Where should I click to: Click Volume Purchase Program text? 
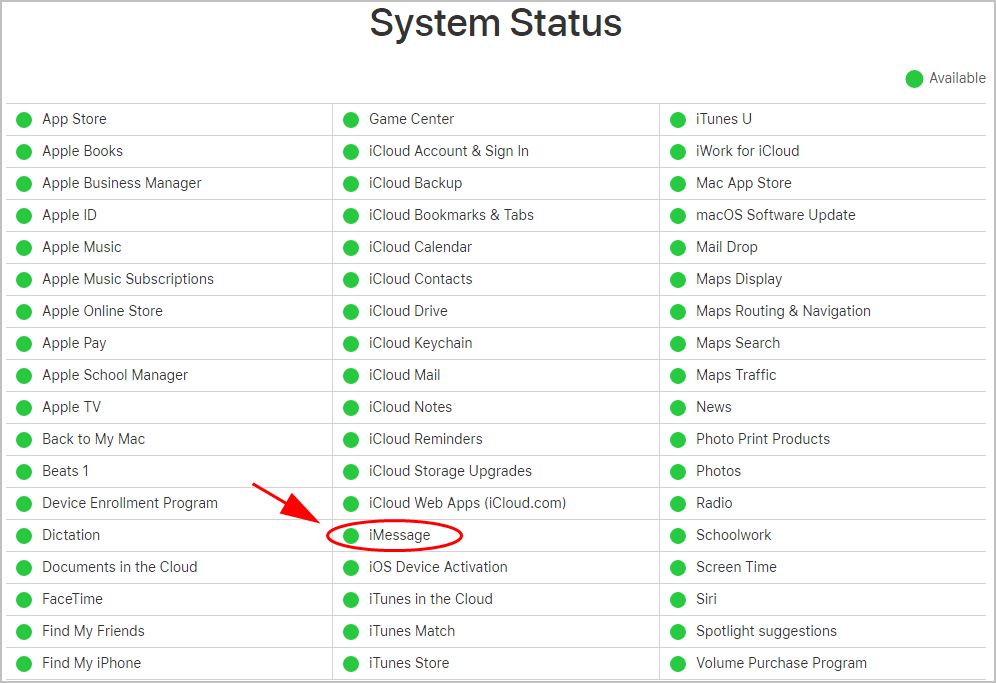[781, 663]
